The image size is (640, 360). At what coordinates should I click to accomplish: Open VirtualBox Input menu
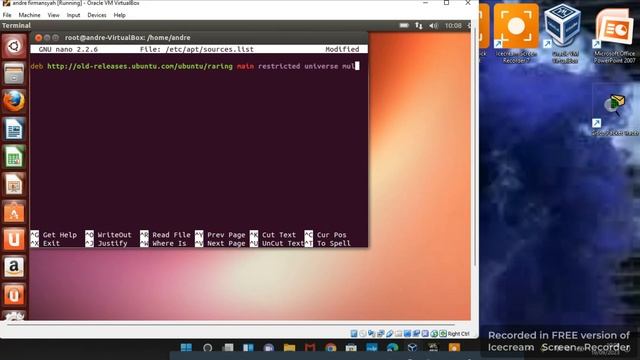73,15
